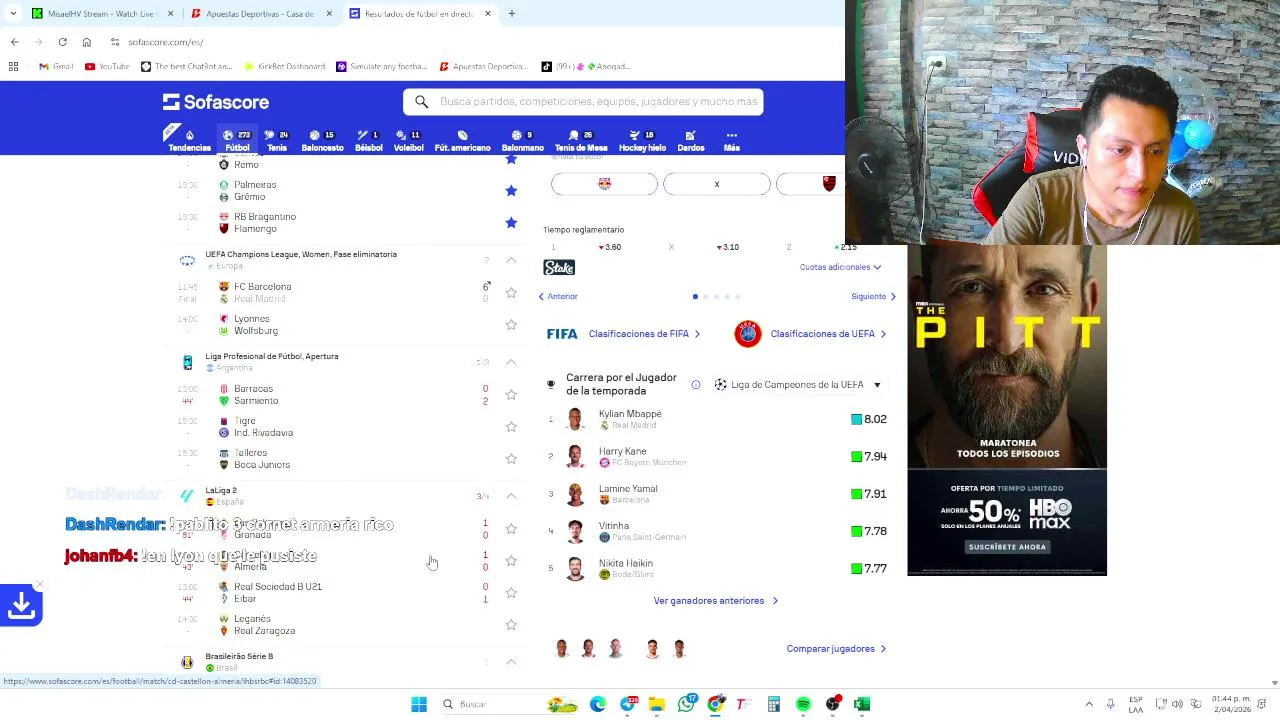Viewport: 1280px width, 720px height.
Task: Open the Gmail bookmark
Action: tap(56, 66)
